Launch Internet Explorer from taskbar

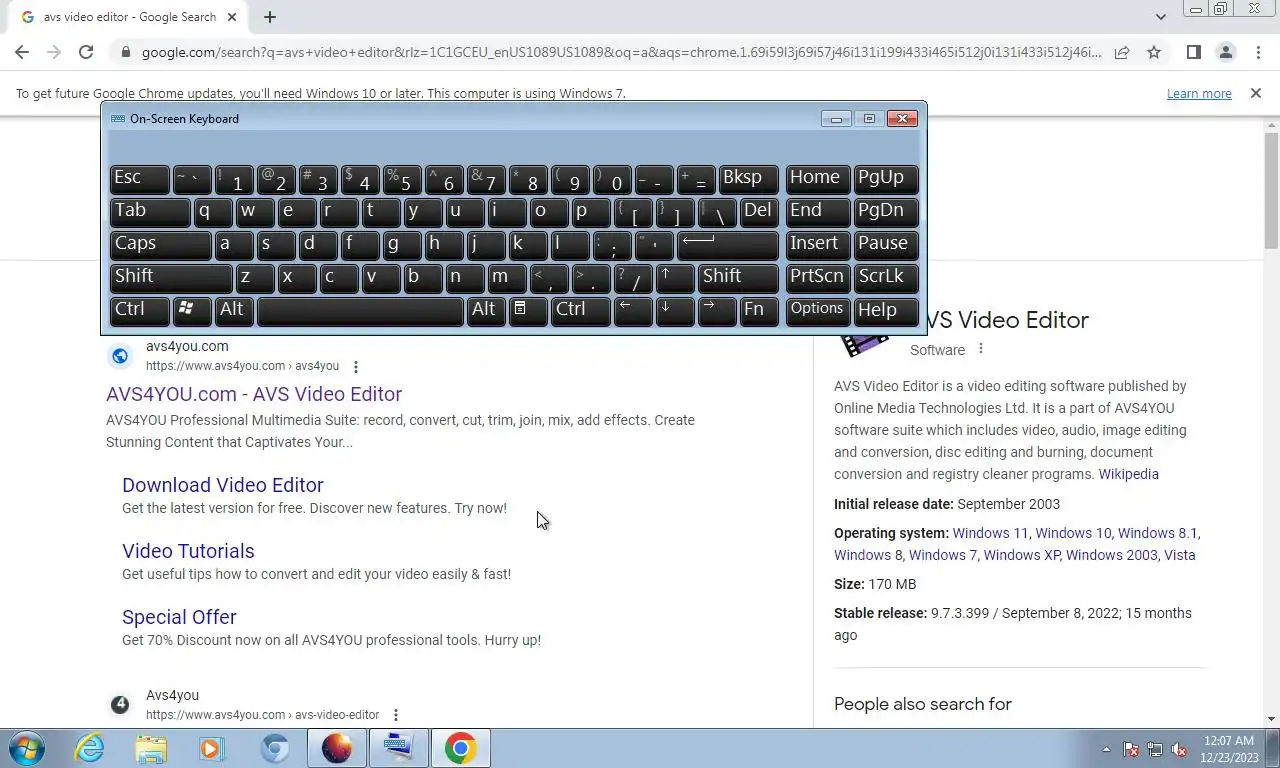coord(90,748)
